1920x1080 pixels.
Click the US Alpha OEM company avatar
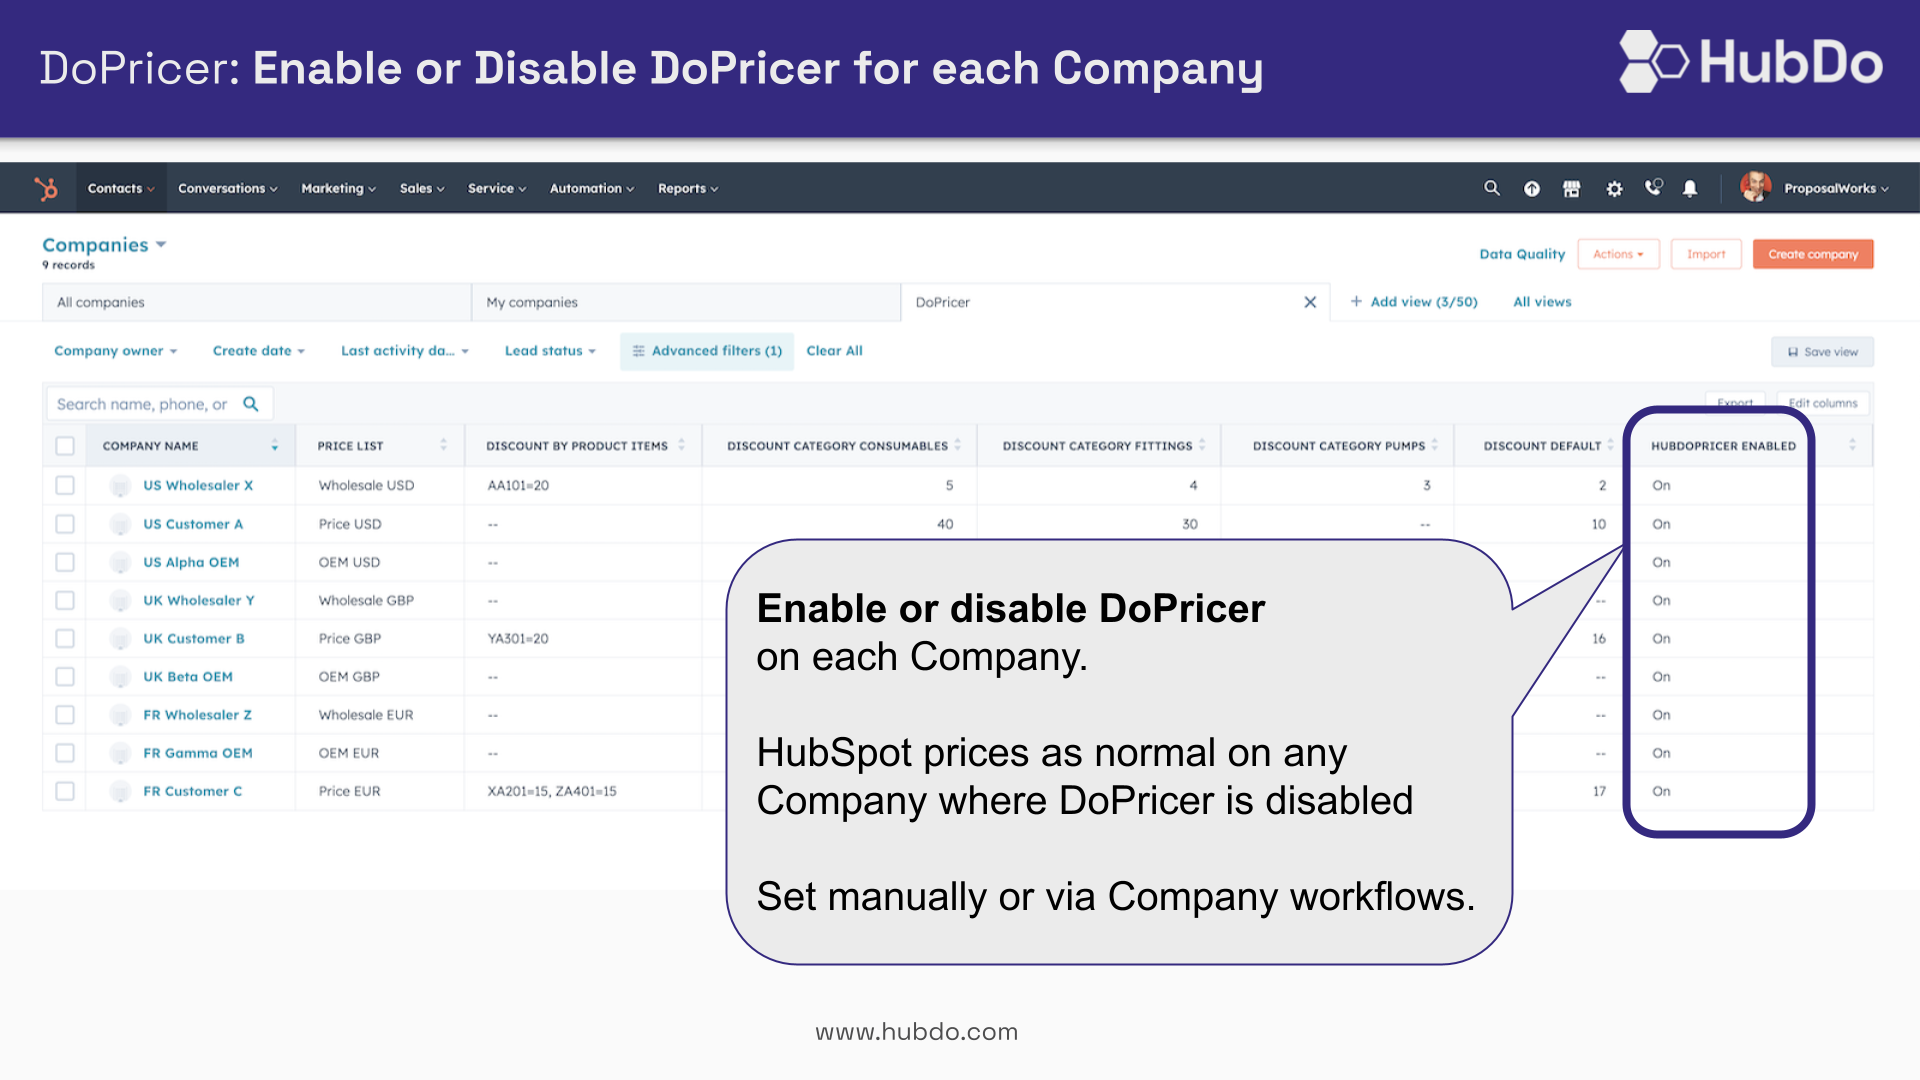(x=120, y=563)
